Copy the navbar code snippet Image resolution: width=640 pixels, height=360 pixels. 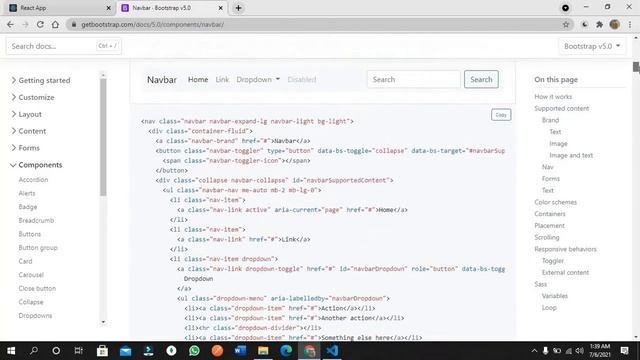501,115
